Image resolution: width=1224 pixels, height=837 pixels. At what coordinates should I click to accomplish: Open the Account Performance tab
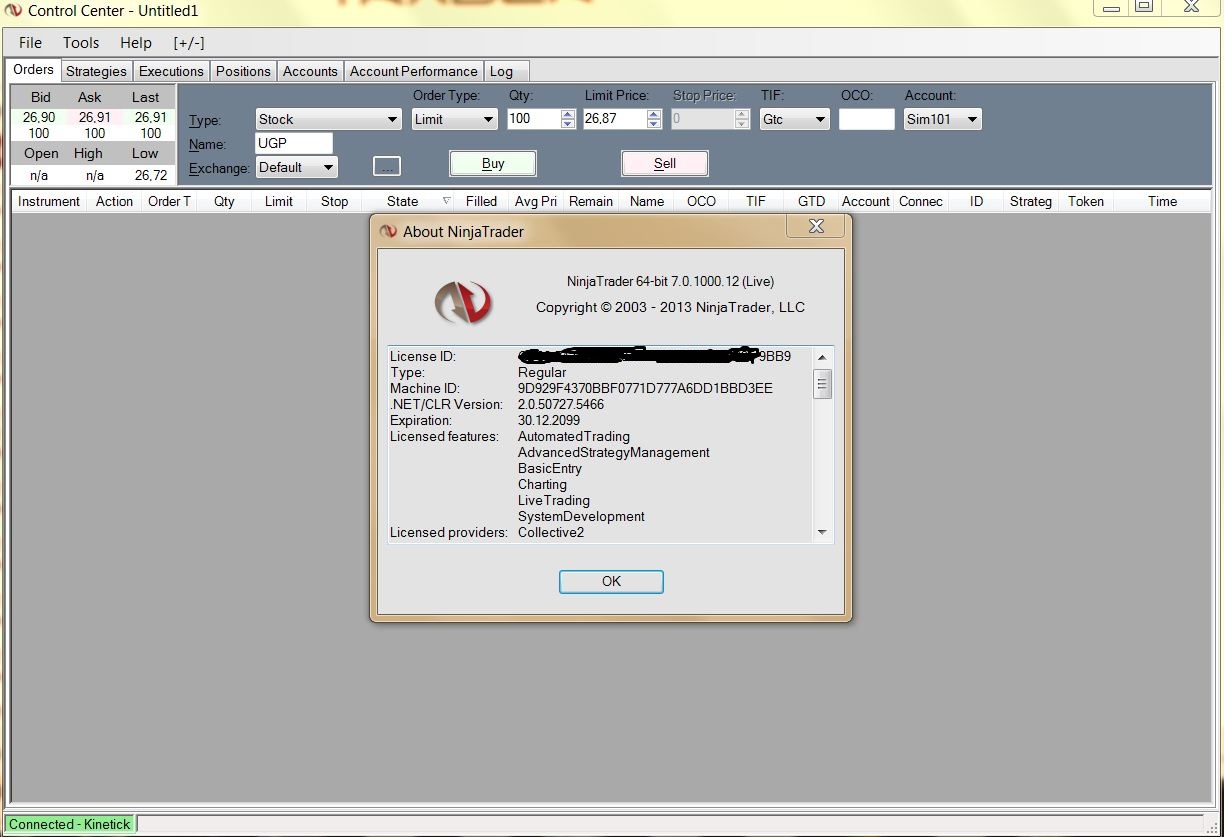[x=414, y=71]
